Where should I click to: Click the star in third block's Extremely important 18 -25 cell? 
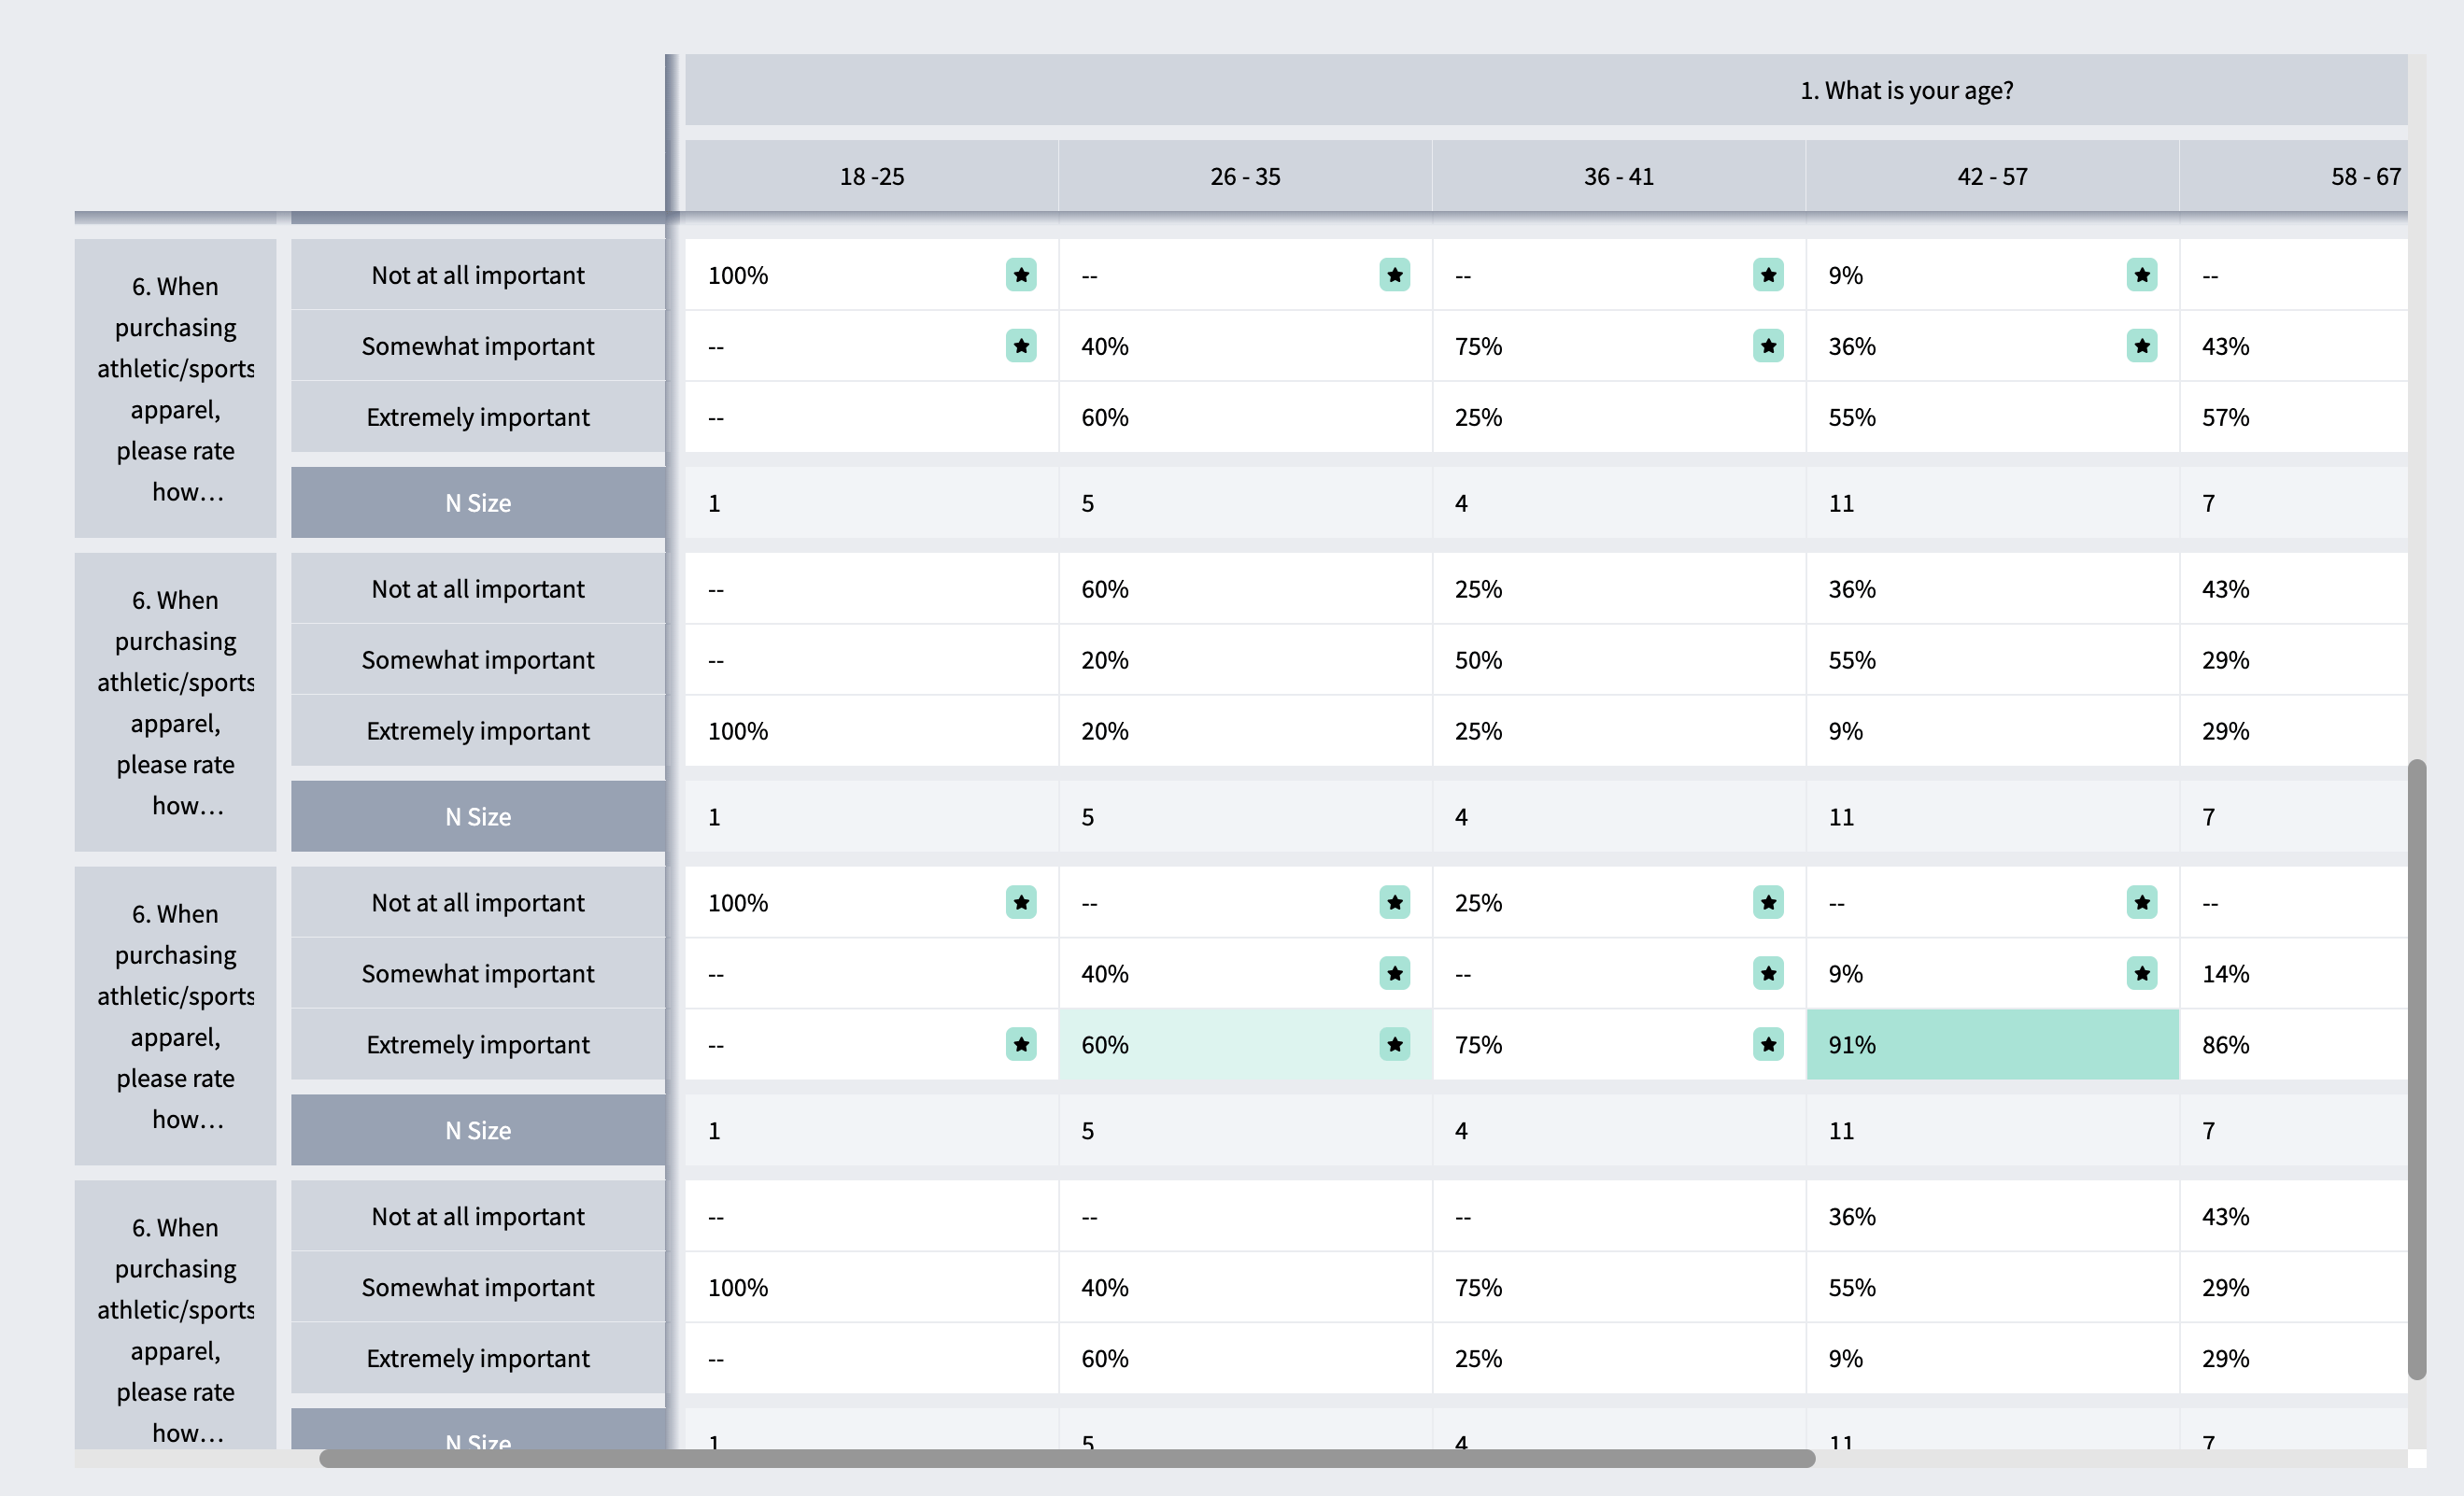(1021, 1045)
